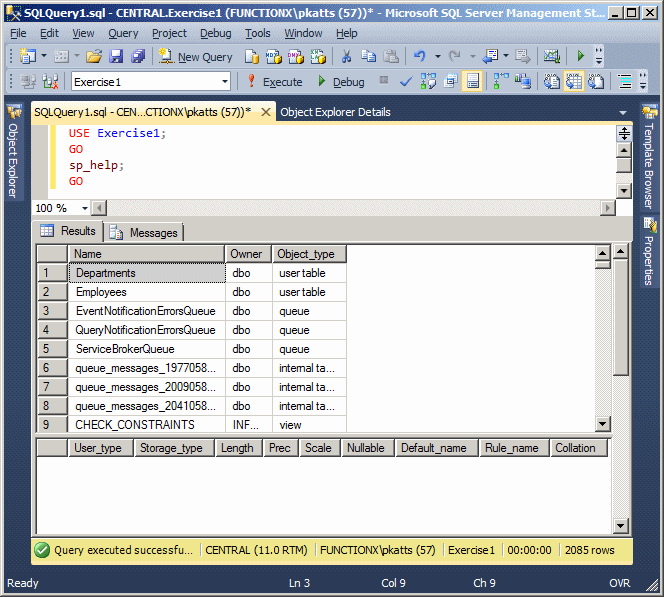The width and height of the screenshot is (664, 597).
Task: Parse the query with the blue checkmark
Action: (406, 81)
